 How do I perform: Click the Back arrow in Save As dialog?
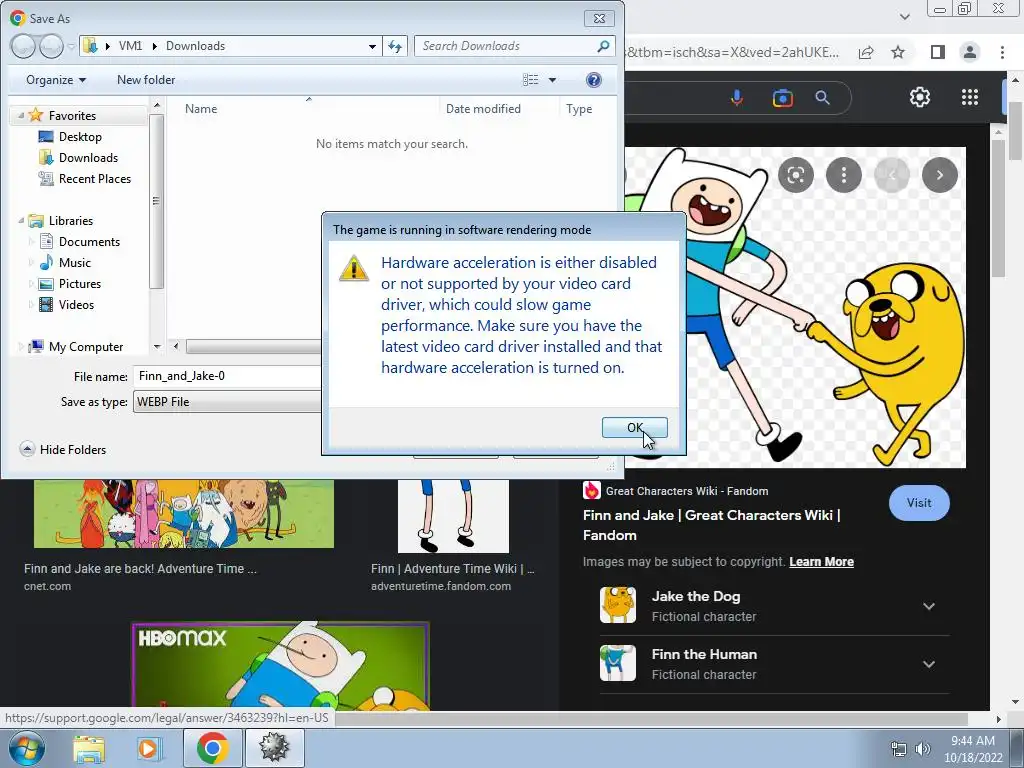pyautogui.click(x=23, y=46)
